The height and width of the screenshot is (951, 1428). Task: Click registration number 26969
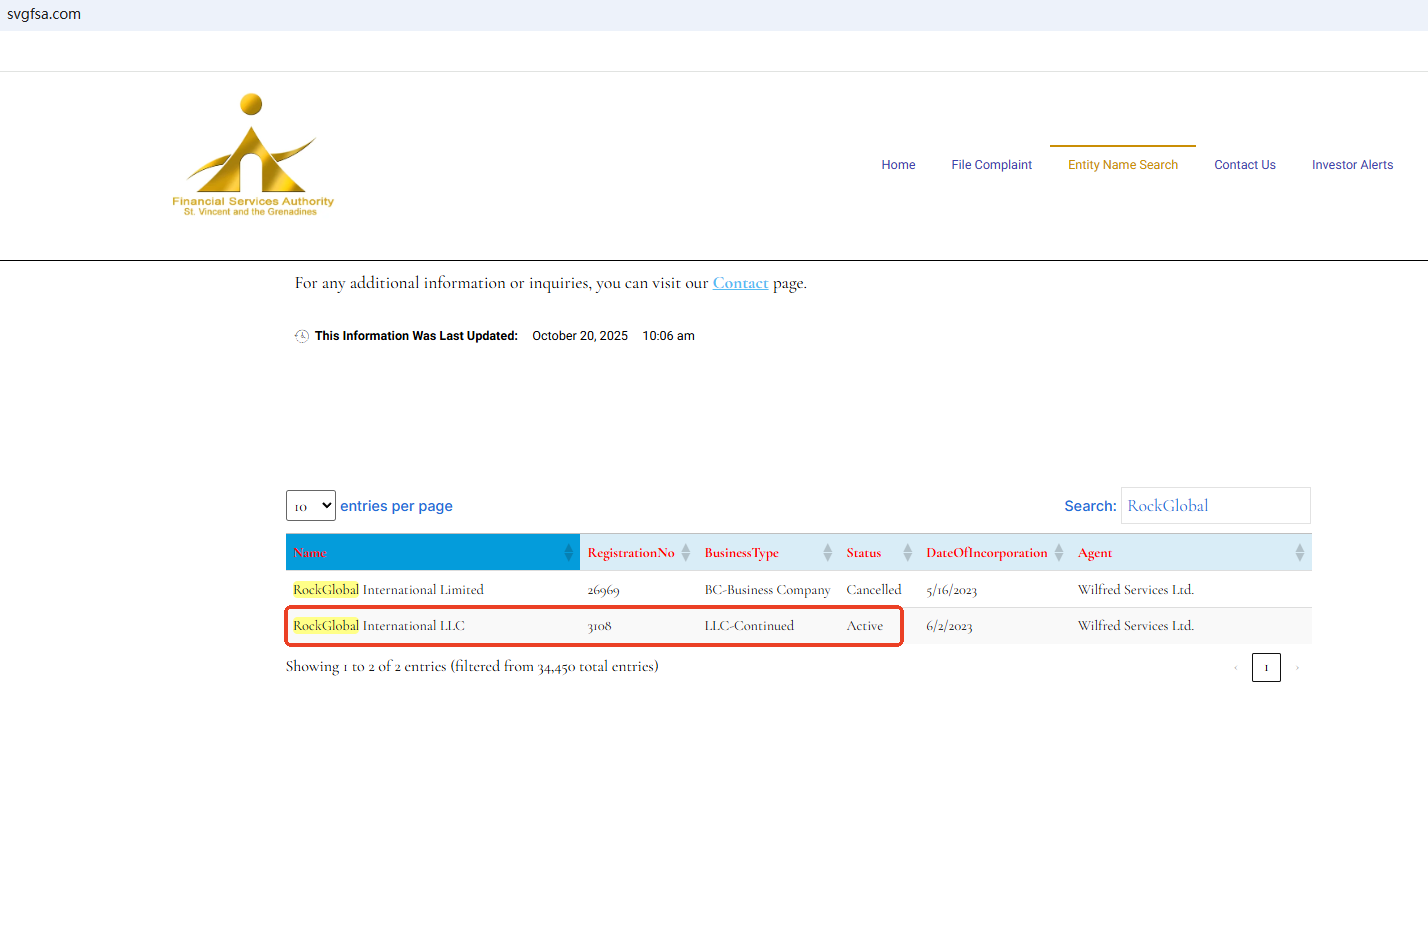[x=604, y=590]
